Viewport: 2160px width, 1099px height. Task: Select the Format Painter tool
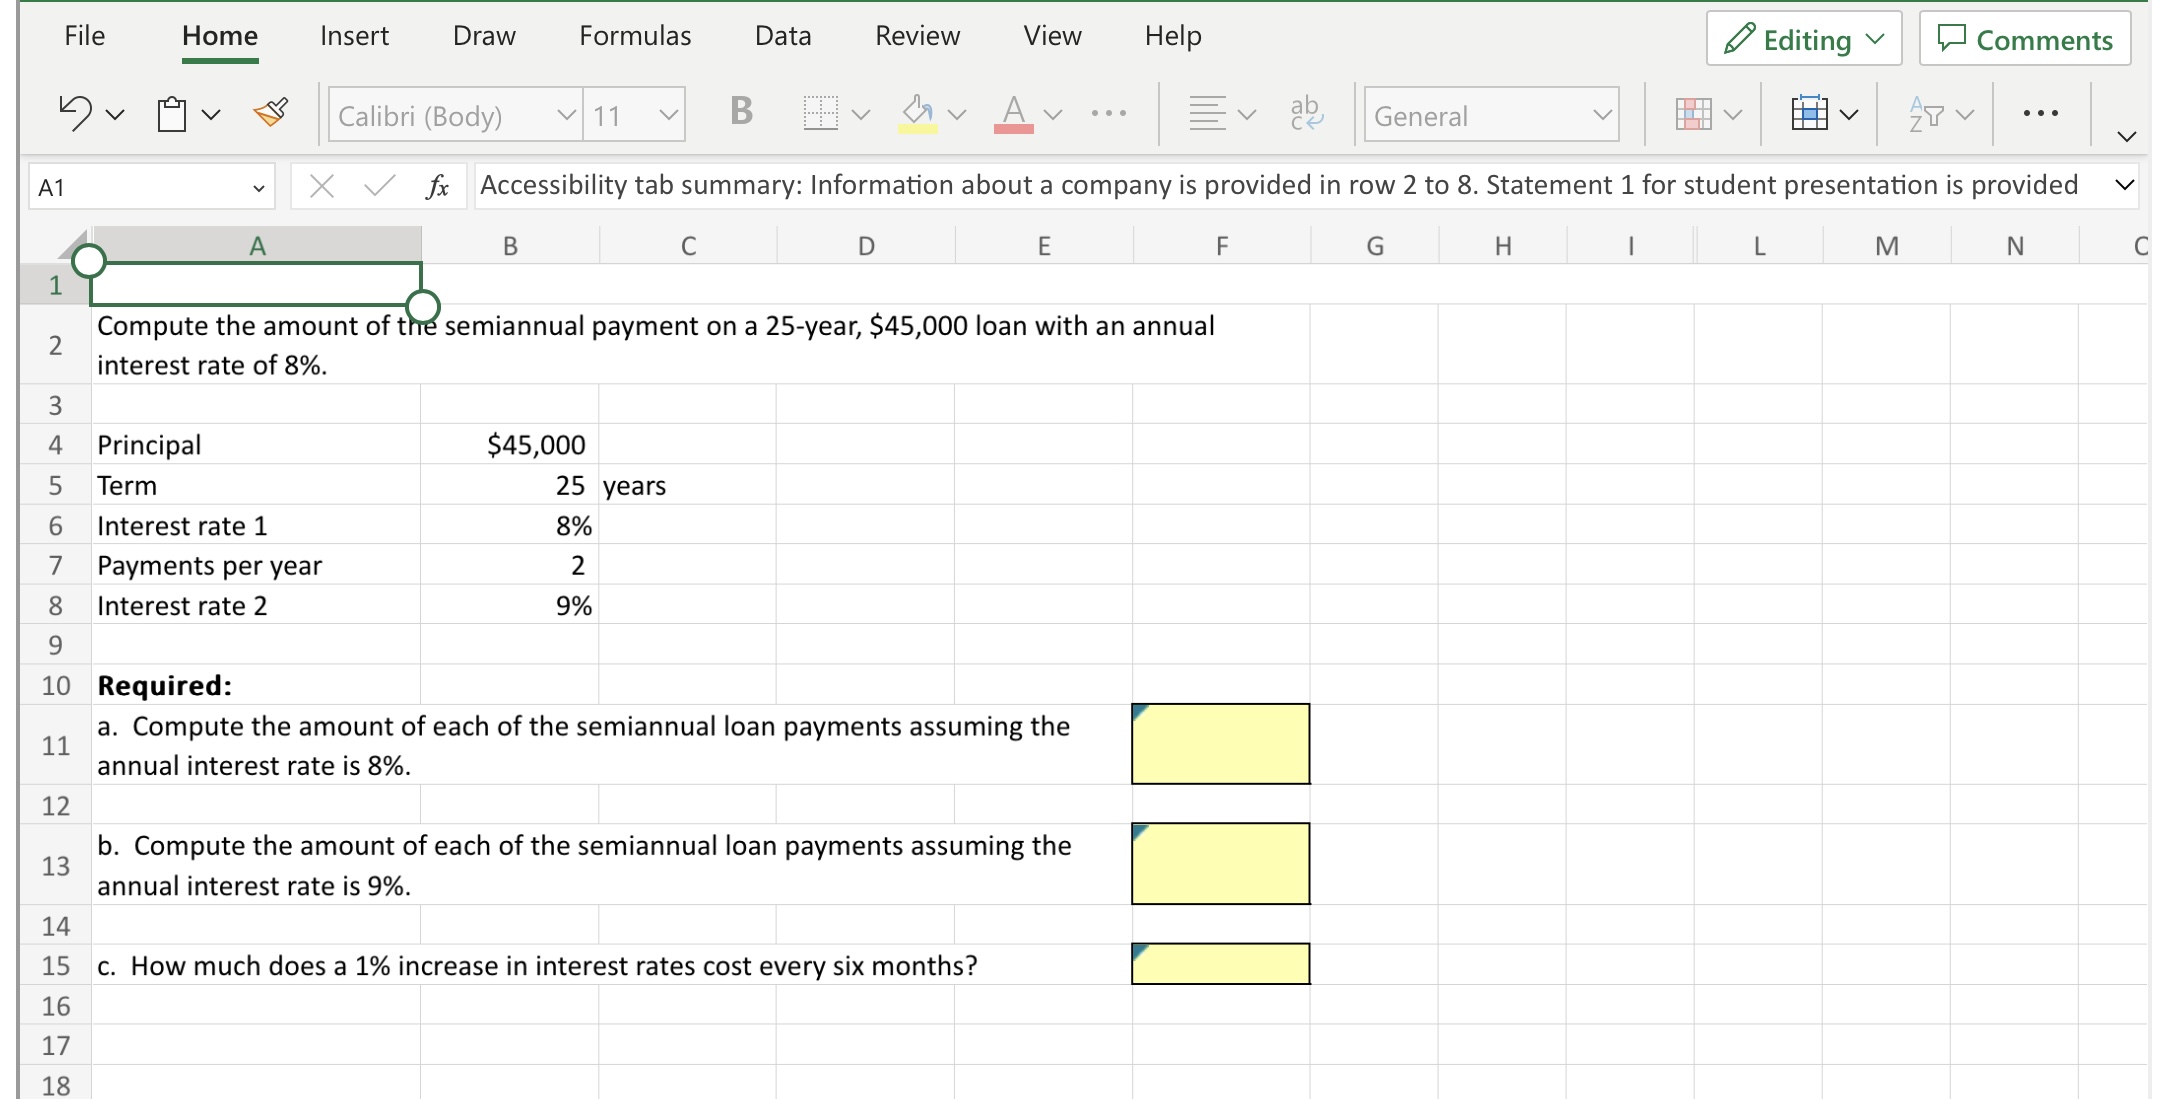(x=271, y=111)
